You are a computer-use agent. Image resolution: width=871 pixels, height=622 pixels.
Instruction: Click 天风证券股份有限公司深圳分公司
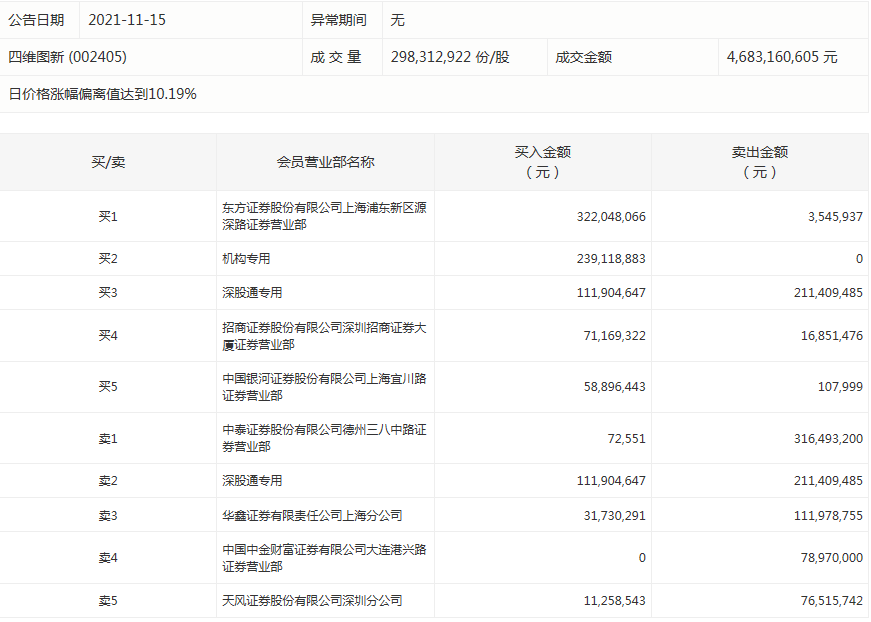tap(312, 601)
